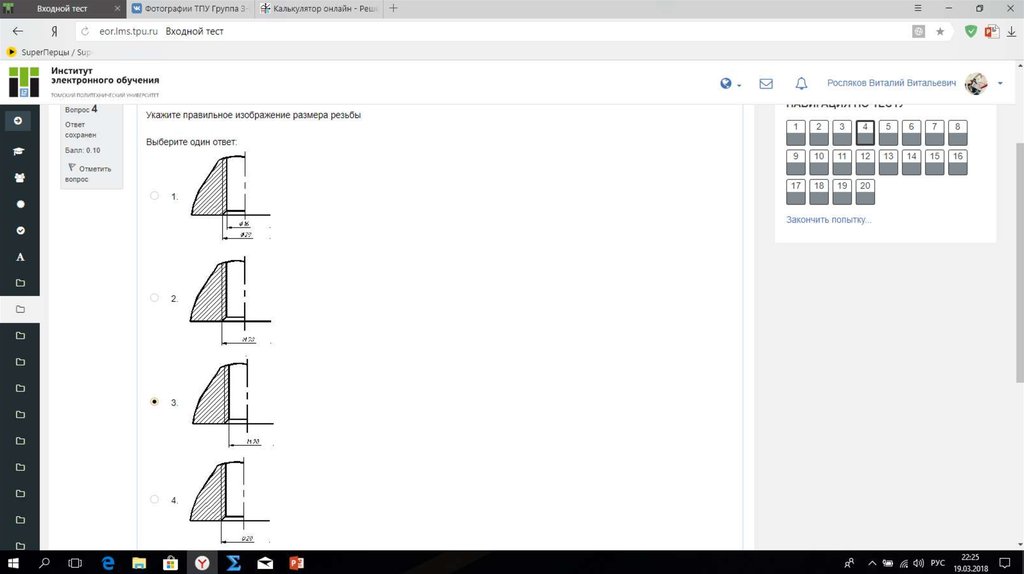This screenshot has height=574, width=1024.
Task: Launch PowerPoint from the taskbar
Action: tap(295, 563)
